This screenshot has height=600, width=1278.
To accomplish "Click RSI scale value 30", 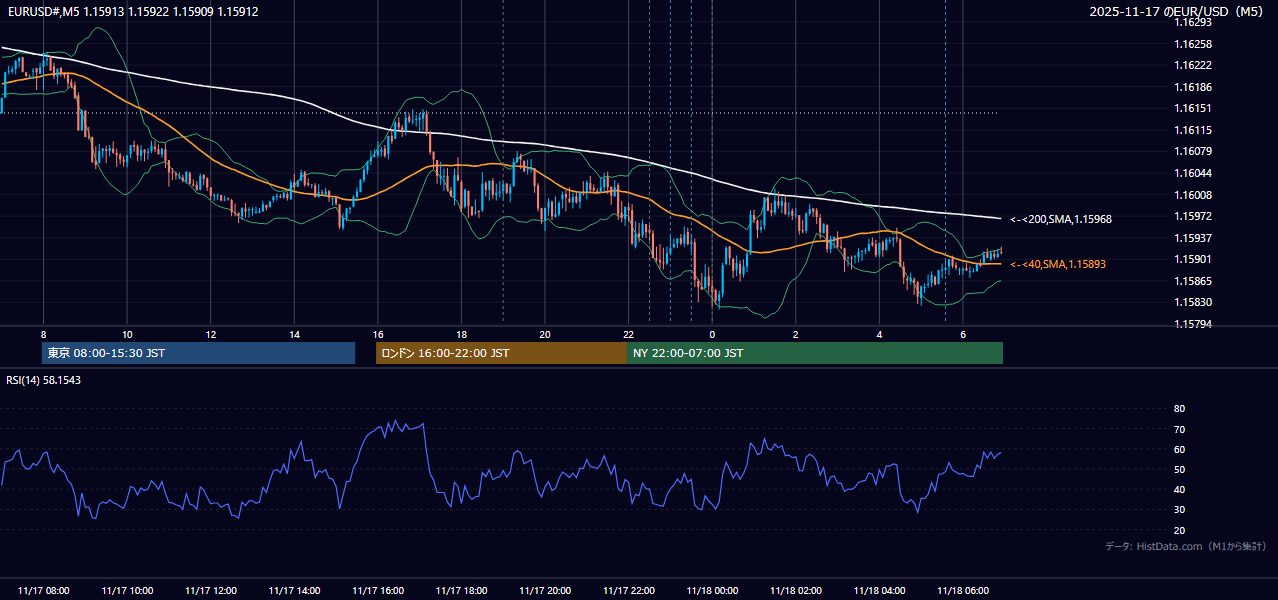I will pos(1179,510).
